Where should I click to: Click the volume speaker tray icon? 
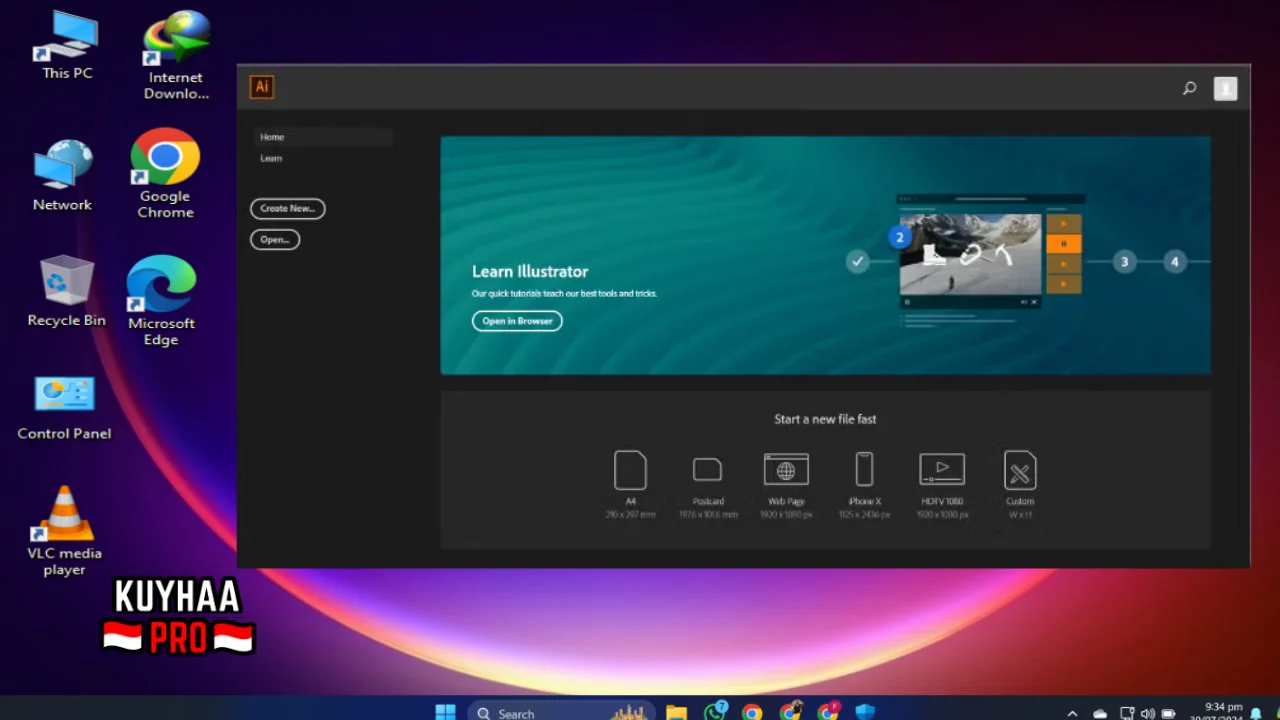(x=1146, y=713)
